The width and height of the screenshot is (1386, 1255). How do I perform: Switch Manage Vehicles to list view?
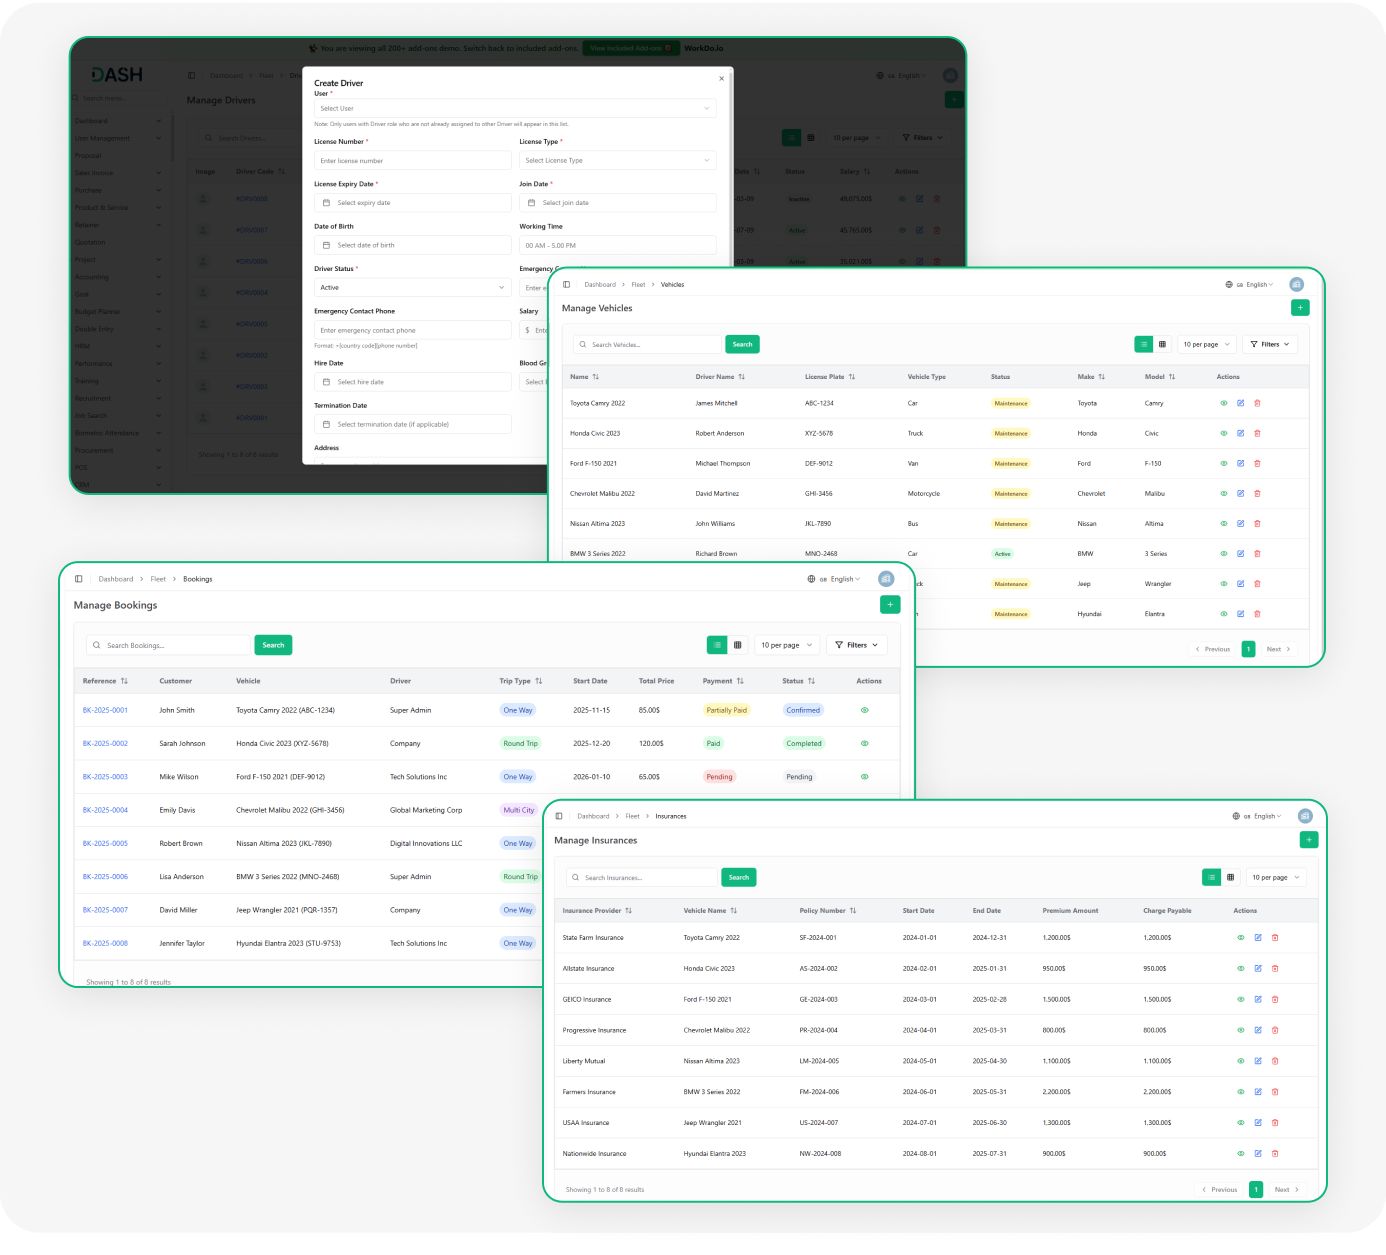[x=1144, y=344]
